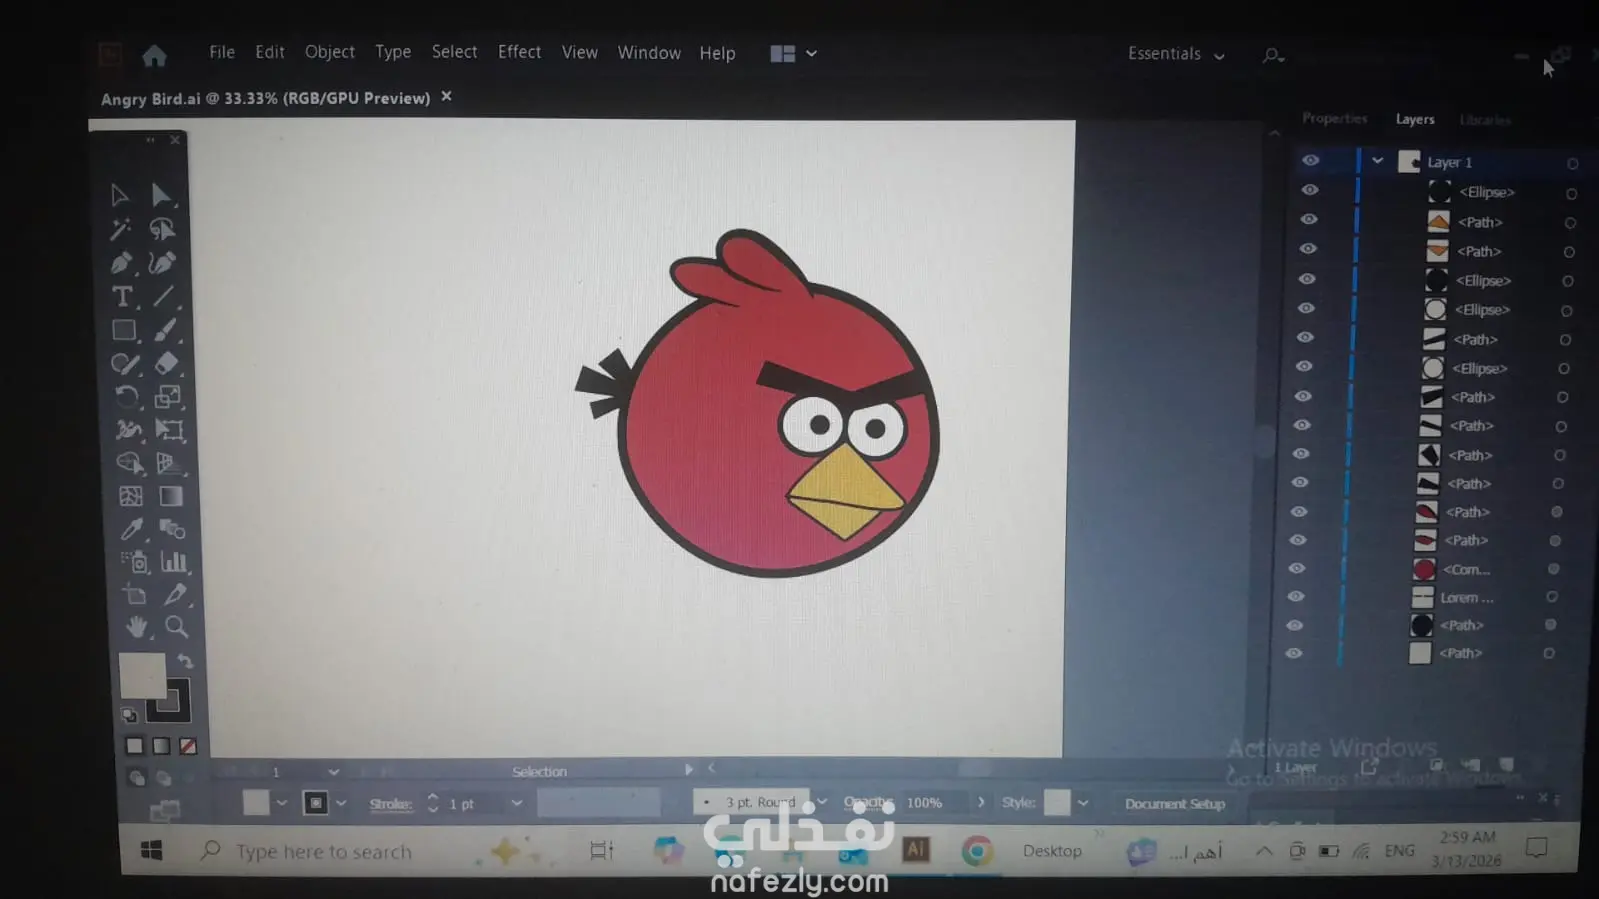Click the target circle of Lorem row

(x=1552, y=597)
